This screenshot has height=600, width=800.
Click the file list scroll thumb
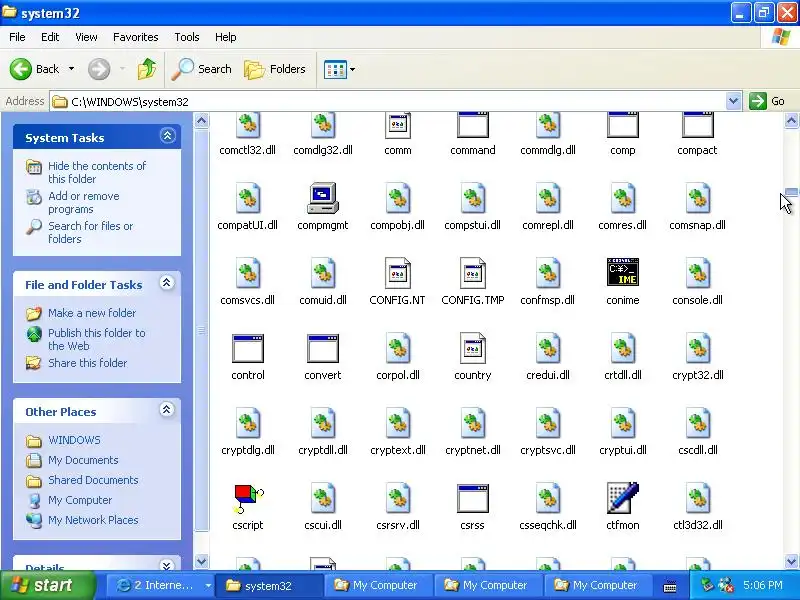pos(791,192)
